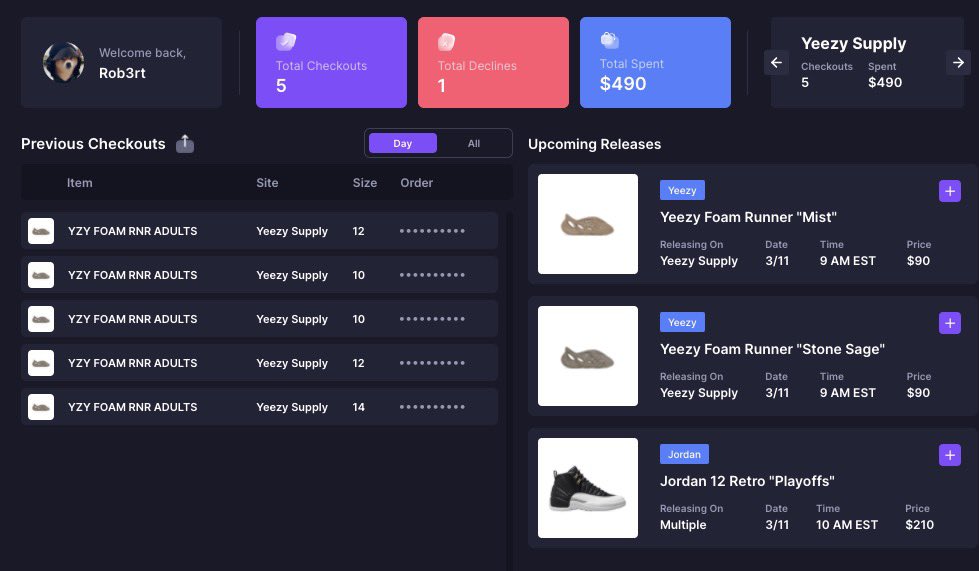Screen dimensions: 979x571
Task: Click the first checkout row's shoe thumbnail, size 12
Action: pyautogui.click(x=41, y=231)
